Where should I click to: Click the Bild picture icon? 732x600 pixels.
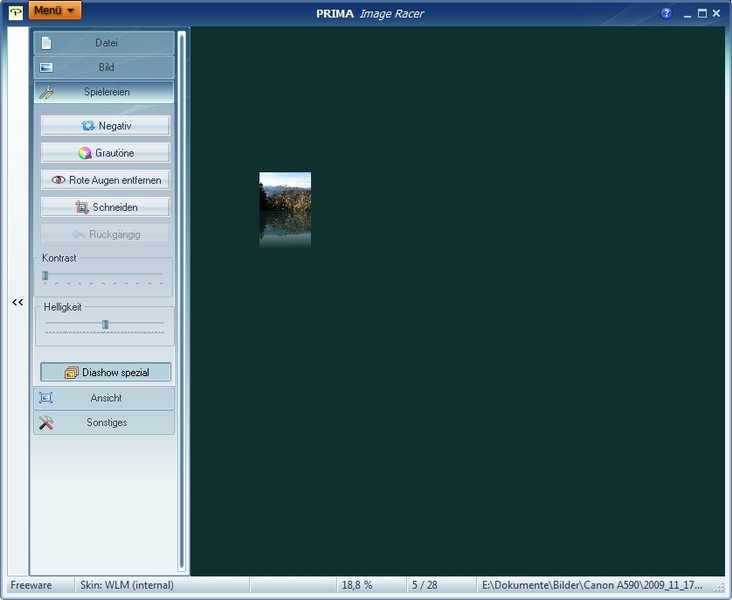click(x=46, y=68)
